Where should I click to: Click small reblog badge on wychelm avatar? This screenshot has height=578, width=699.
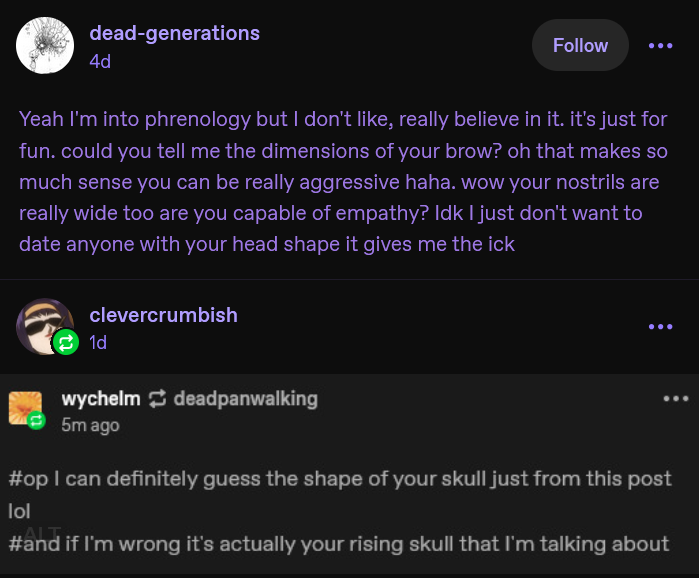tap(36, 421)
